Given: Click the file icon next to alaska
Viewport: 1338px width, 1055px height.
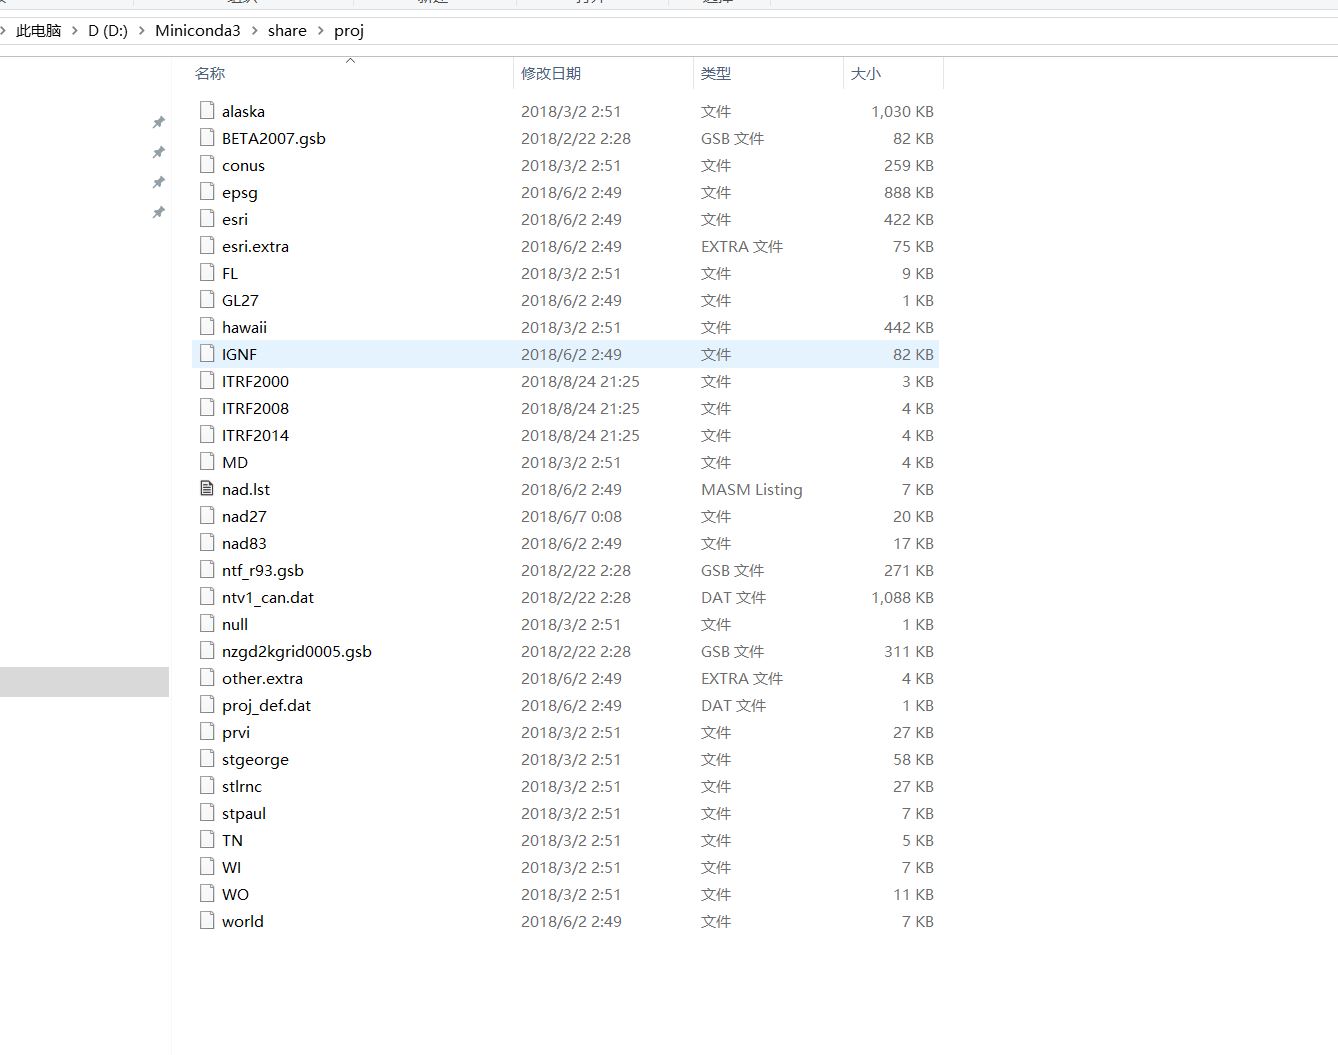Looking at the screenshot, I should [x=207, y=110].
